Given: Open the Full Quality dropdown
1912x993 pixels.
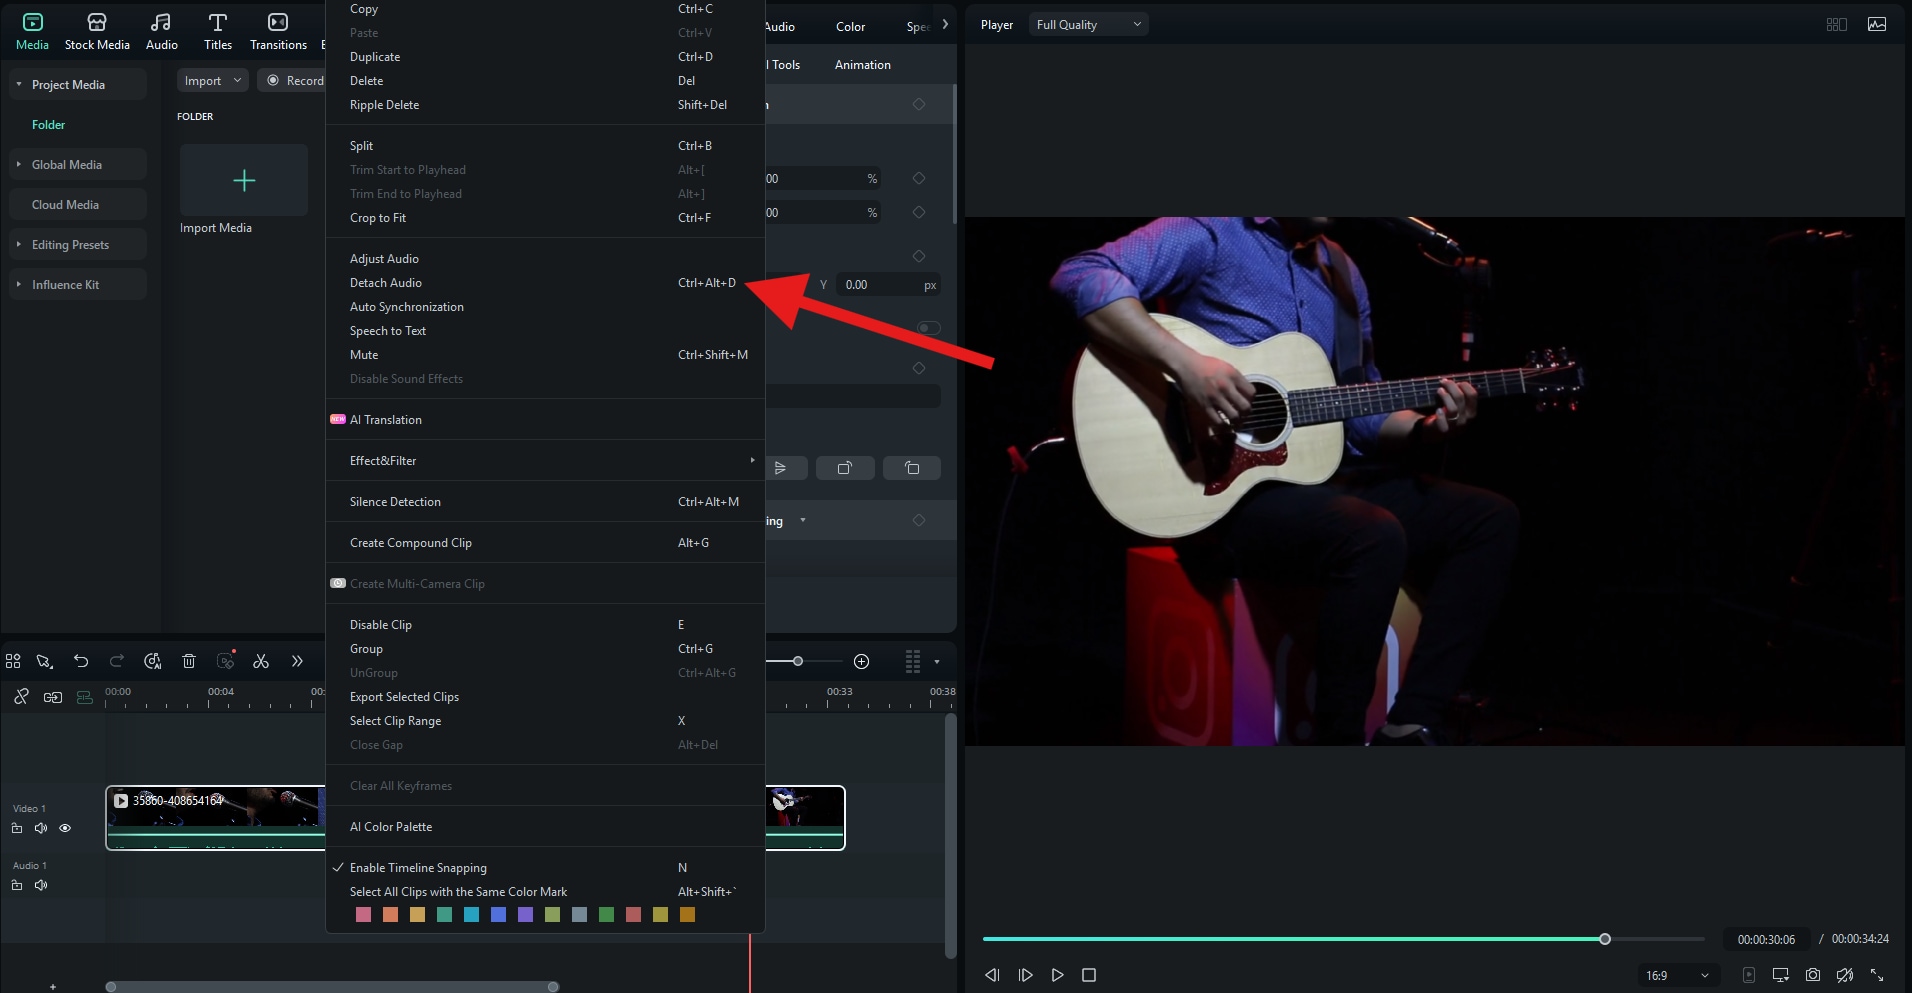Looking at the screenshot, I should 1089,25.
